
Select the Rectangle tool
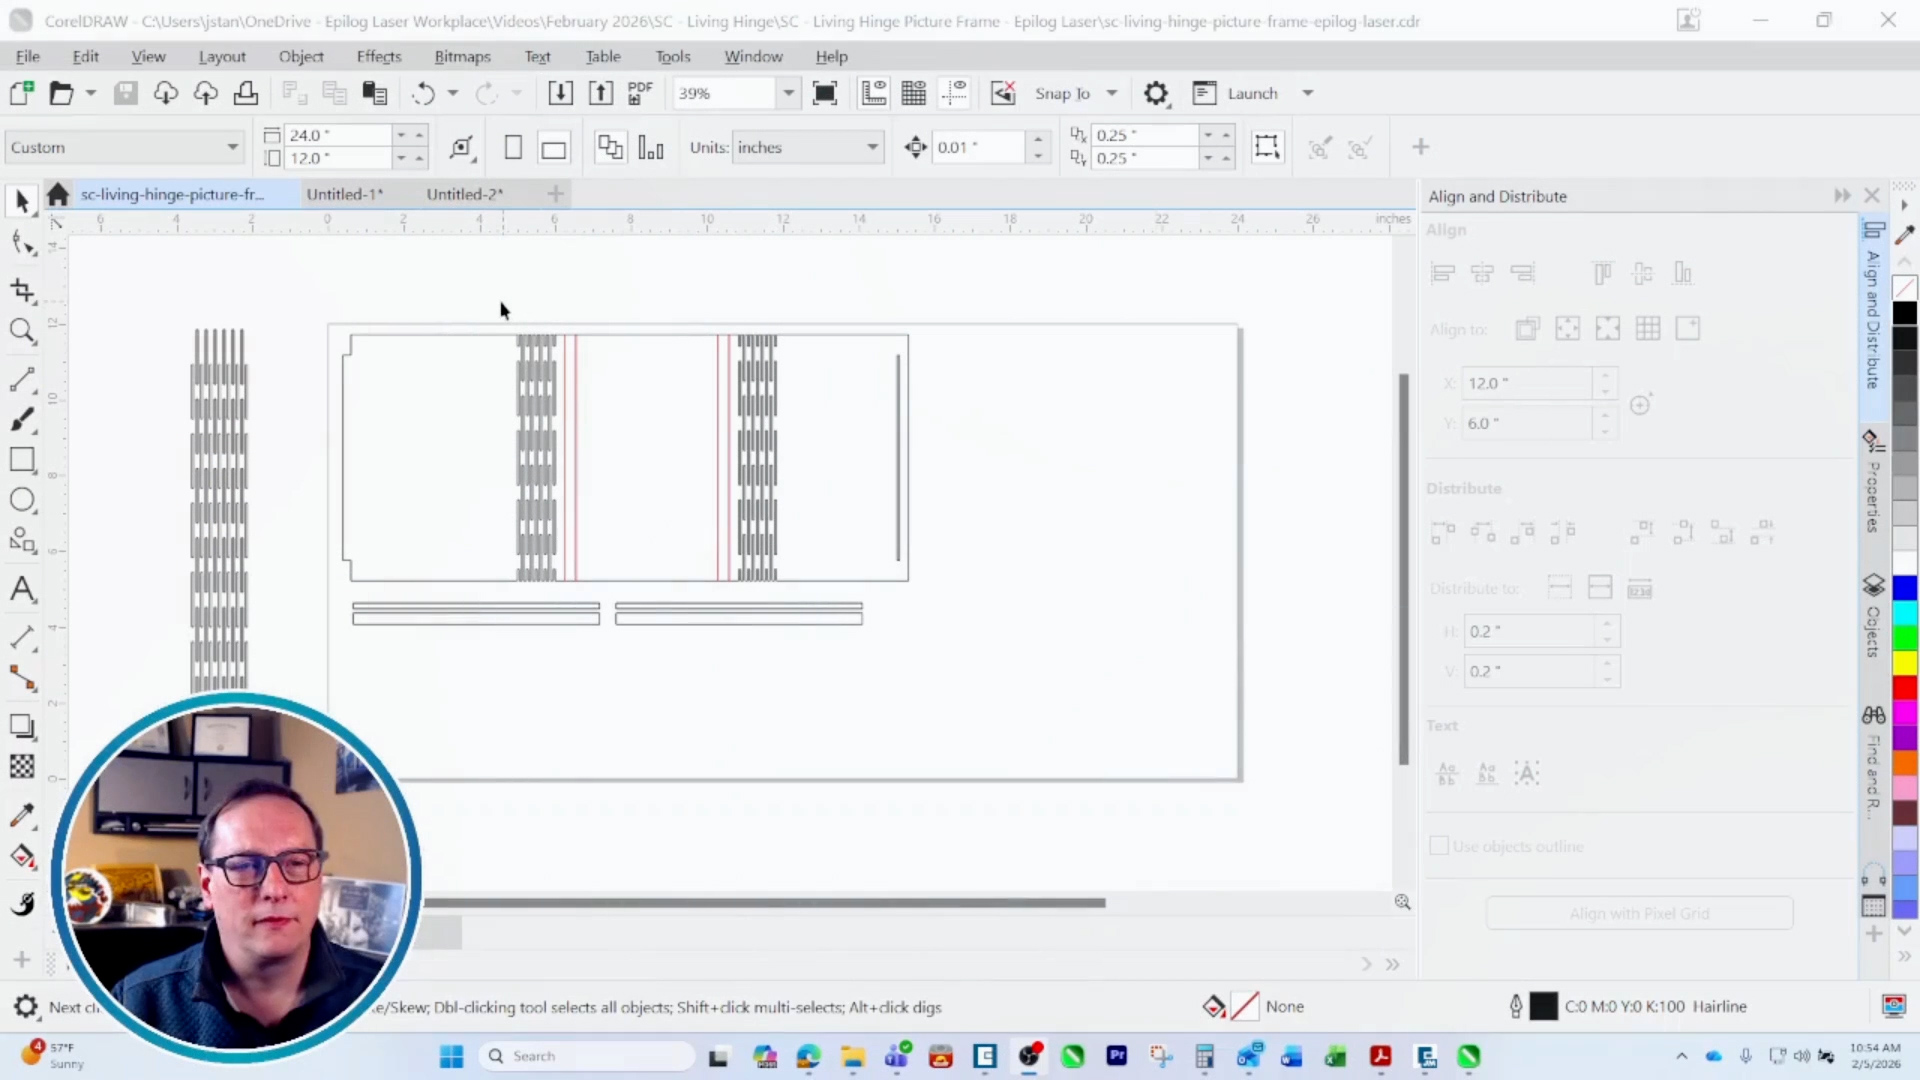click(22, 460)
